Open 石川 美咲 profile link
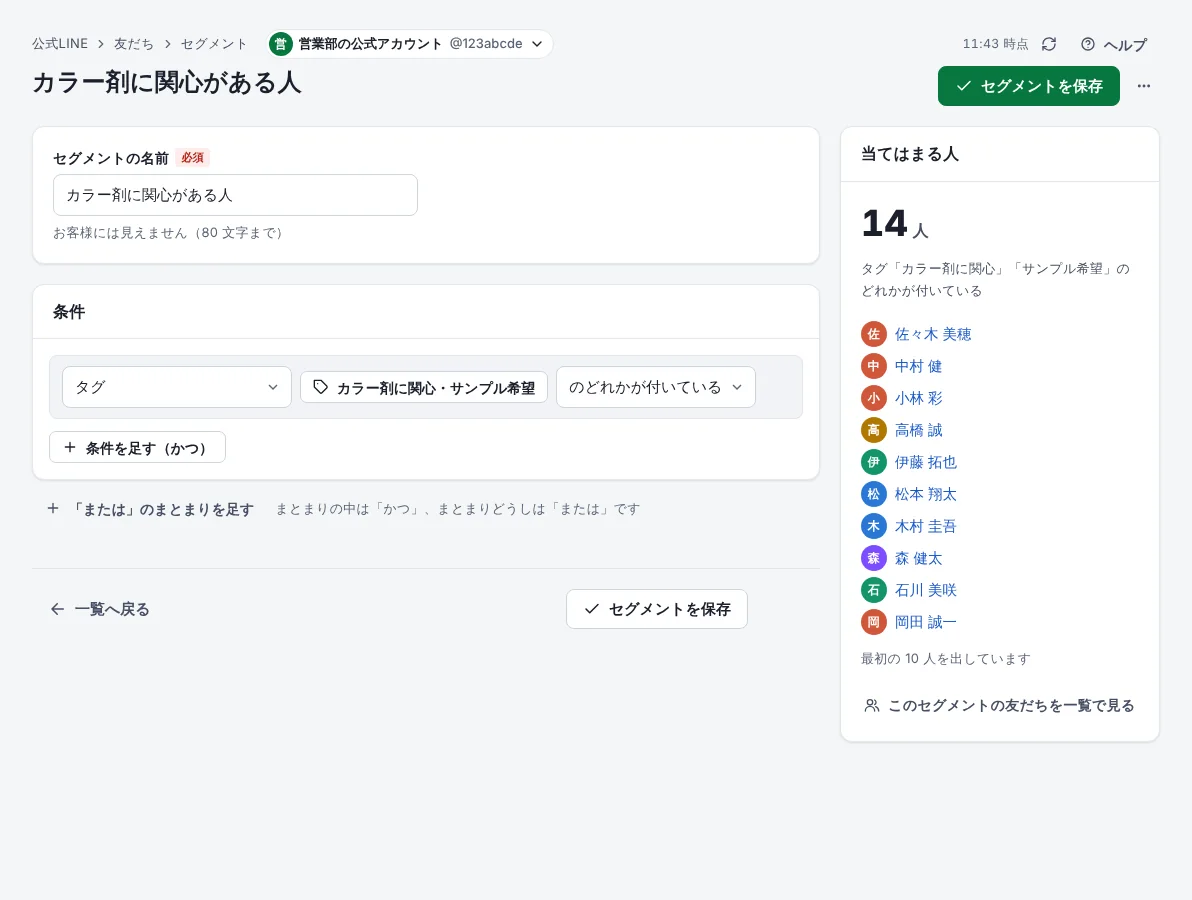This screenshot has height=900, width=1192. click(925, 590)
